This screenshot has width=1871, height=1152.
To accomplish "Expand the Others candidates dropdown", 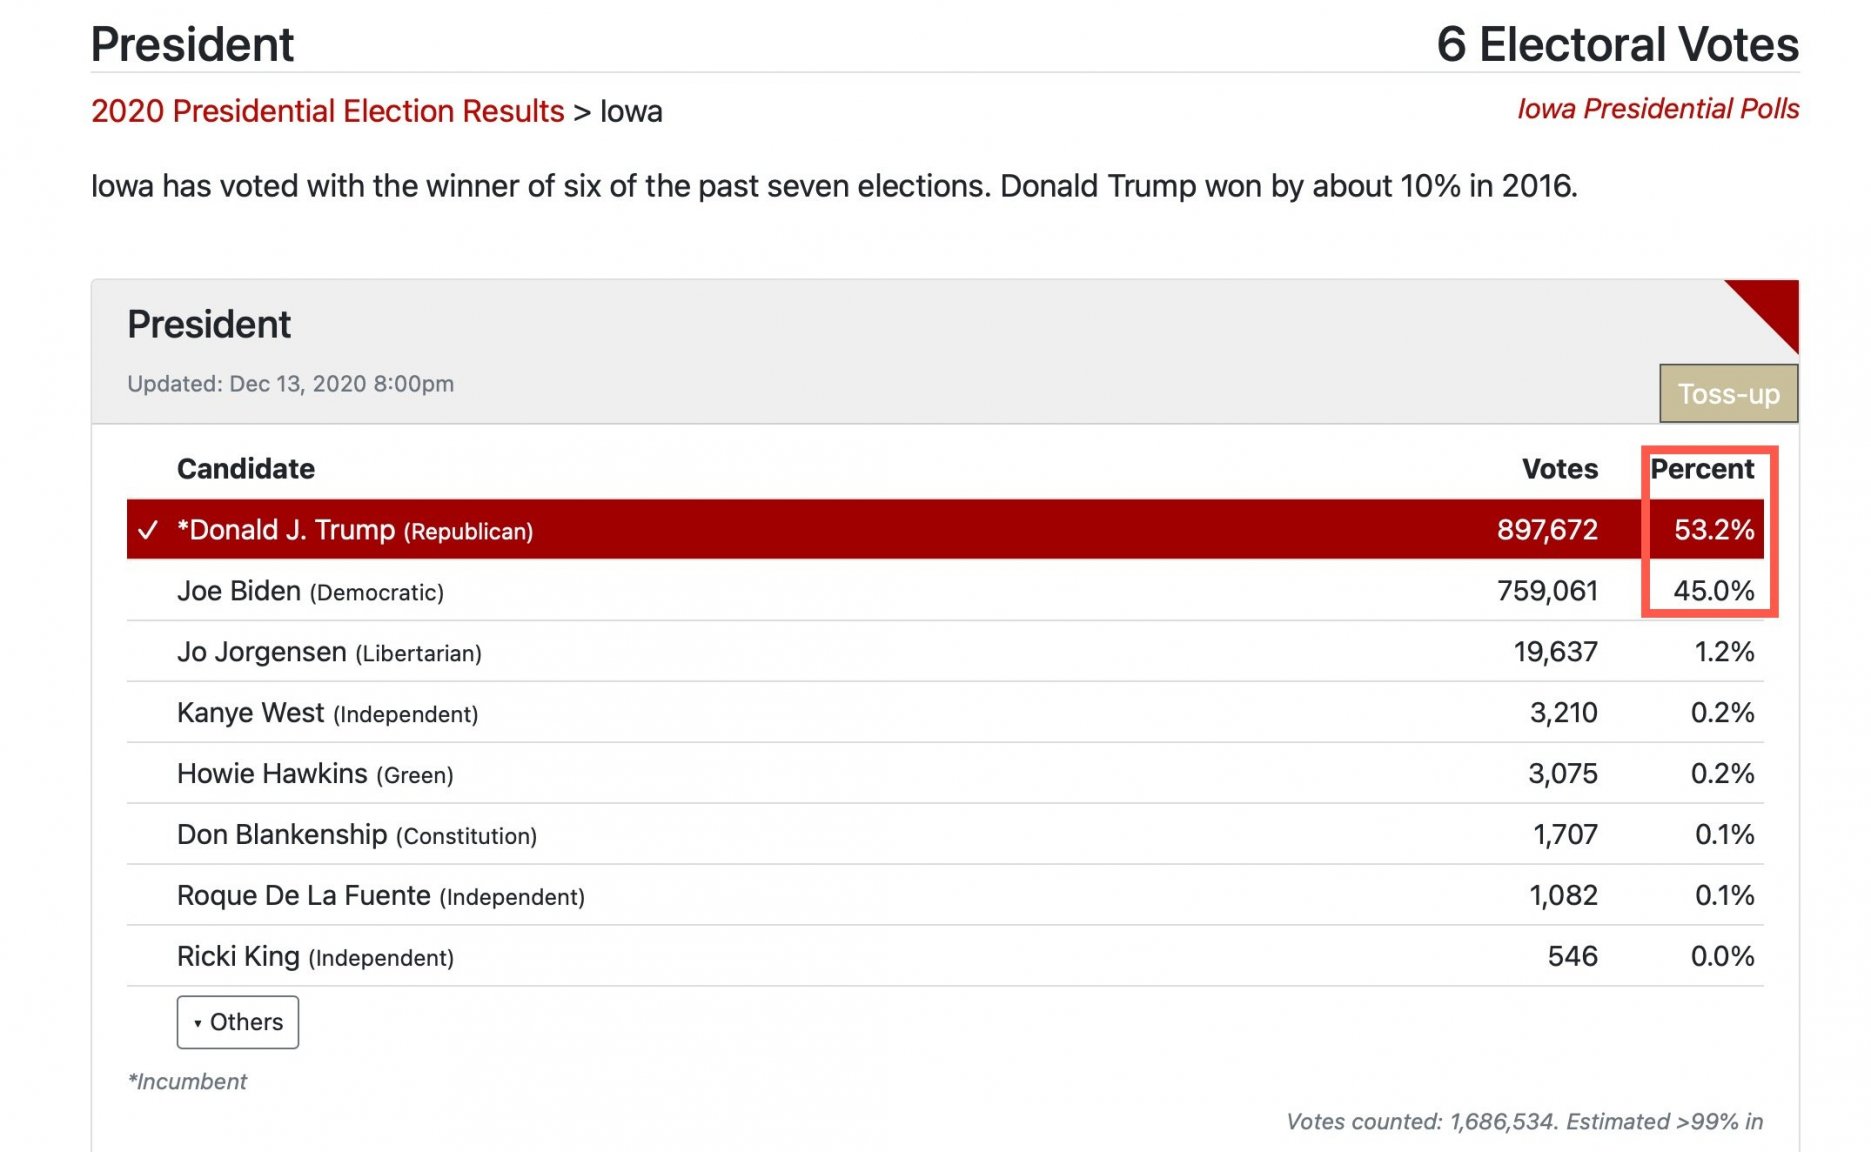I will point(238,1022).
